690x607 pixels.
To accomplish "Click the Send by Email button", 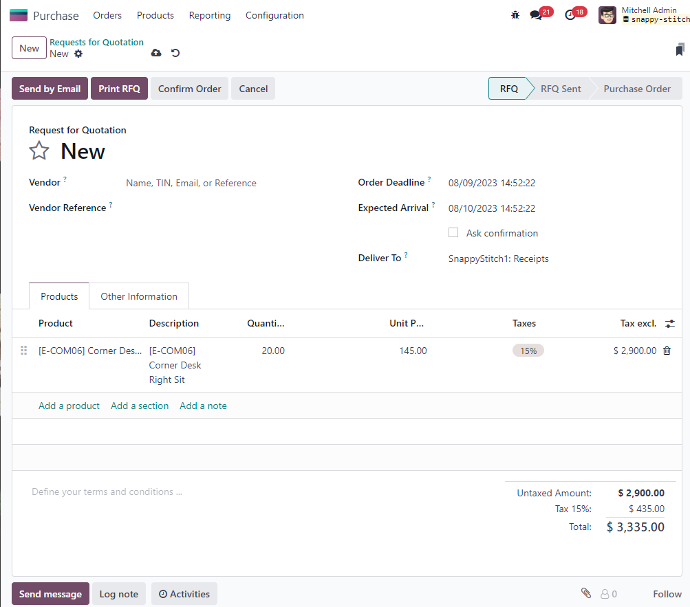I will coord(50,88).
